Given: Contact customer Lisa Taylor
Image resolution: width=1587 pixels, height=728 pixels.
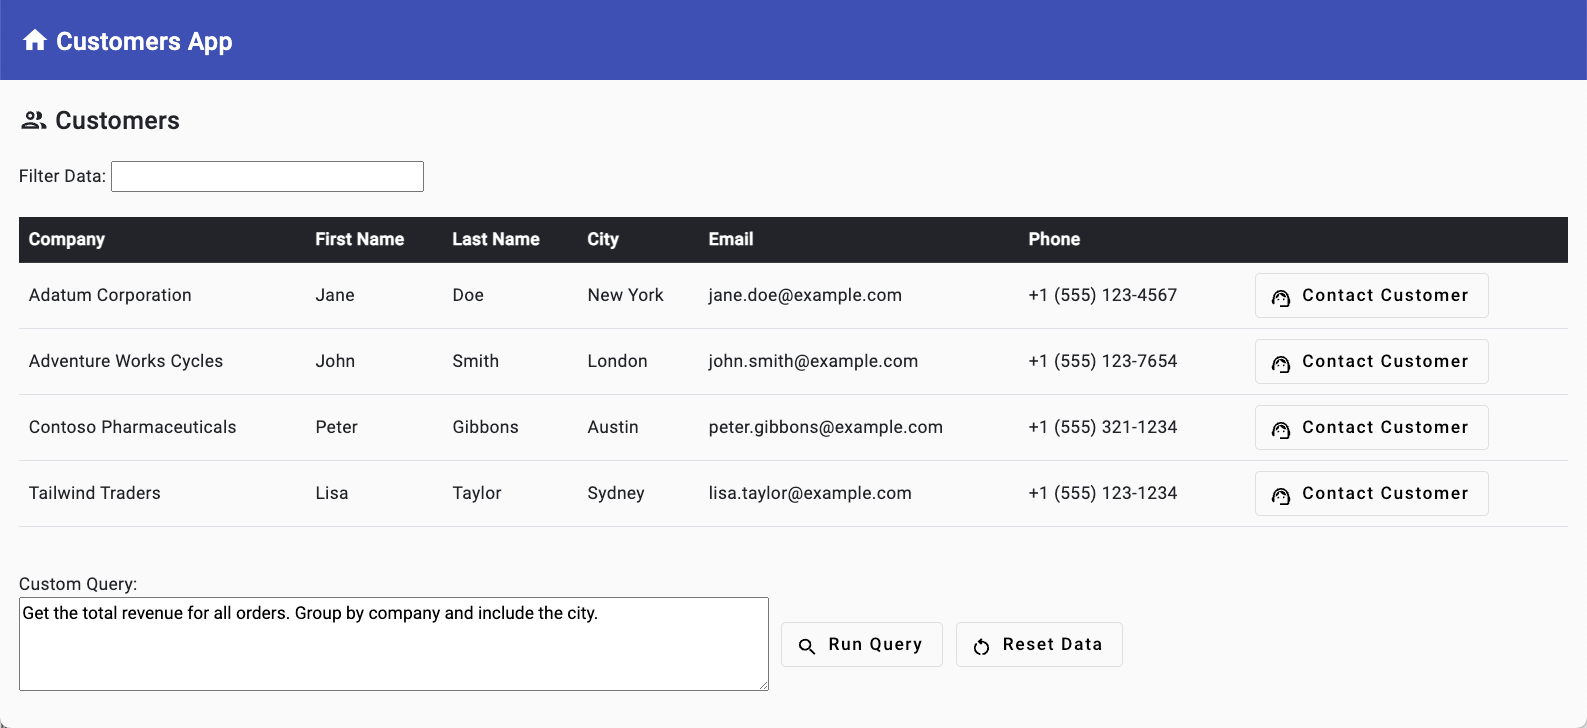Looking at the screenshot, I should 1371,493.
